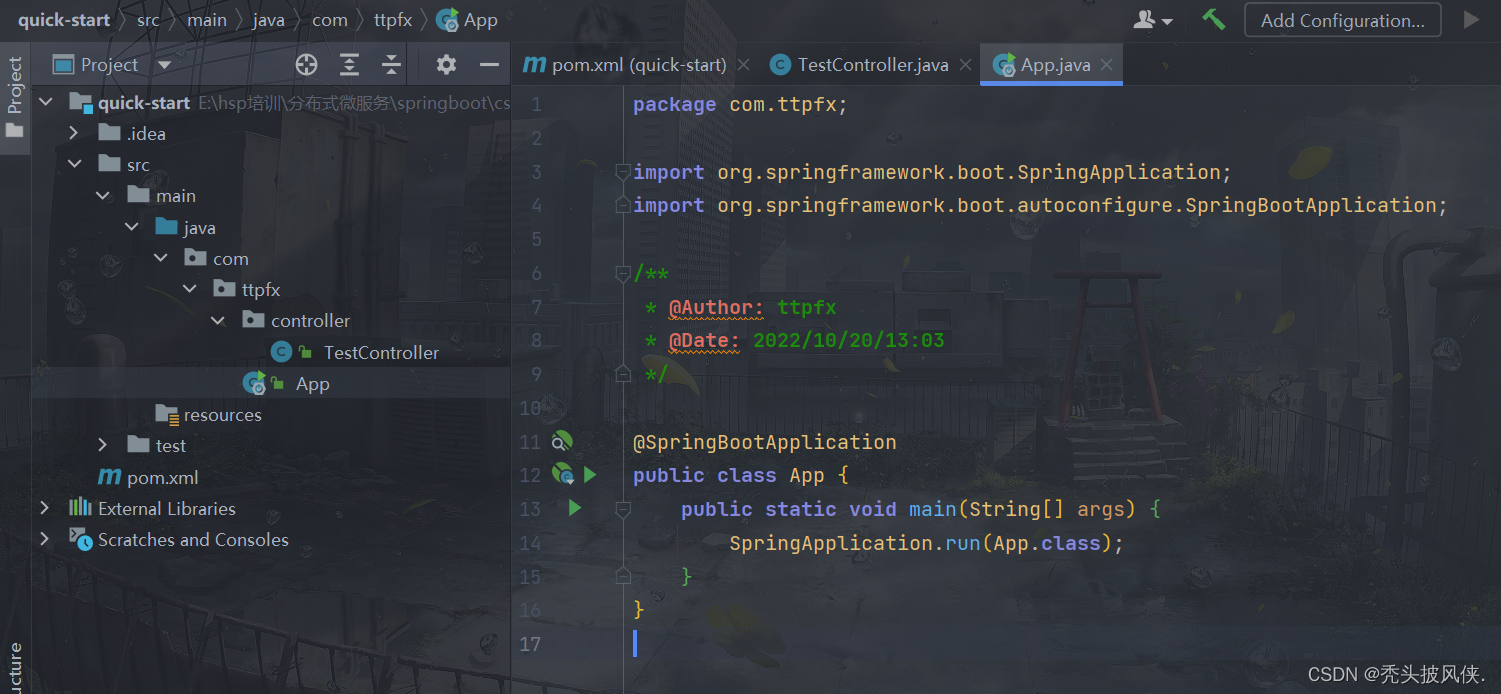Click quick-start in breadcrumb bar

[x=64, y=20]
